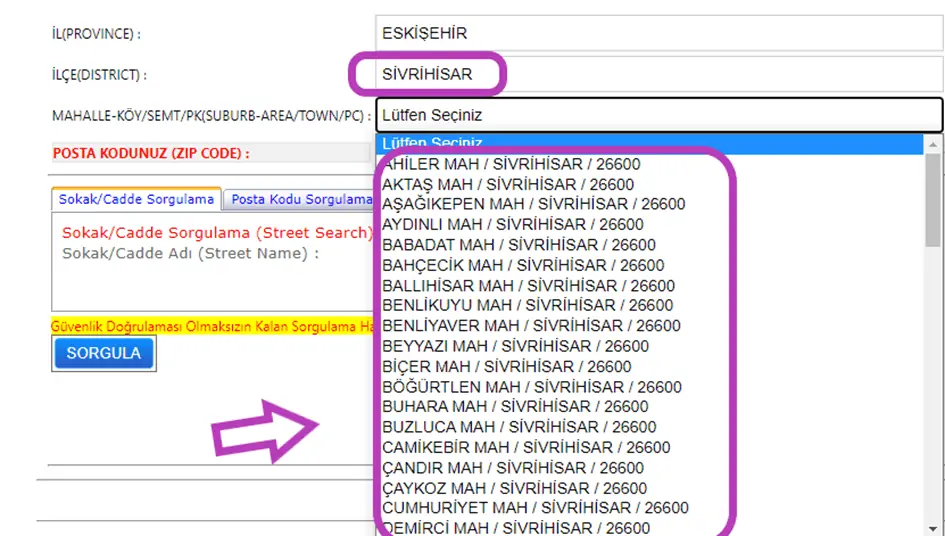
Task: Choose AKTAŞ MAH / SİVRİHİSAR / 26600
Action: pyautogui.click(x=508, y=184)
